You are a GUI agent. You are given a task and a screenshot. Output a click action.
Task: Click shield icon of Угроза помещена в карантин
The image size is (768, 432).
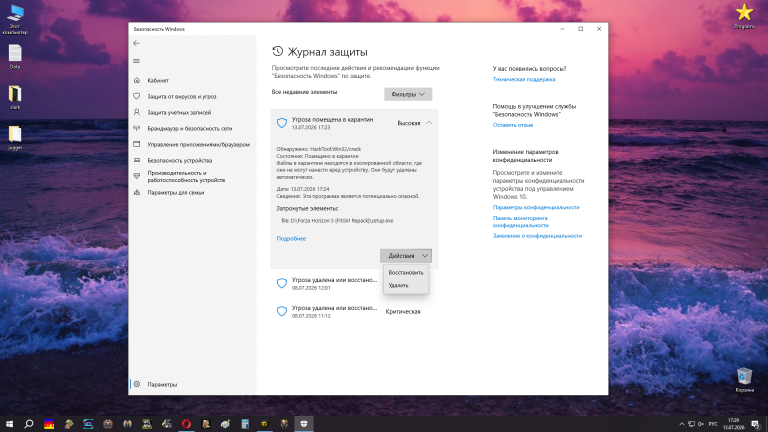(x=282, y=123)
